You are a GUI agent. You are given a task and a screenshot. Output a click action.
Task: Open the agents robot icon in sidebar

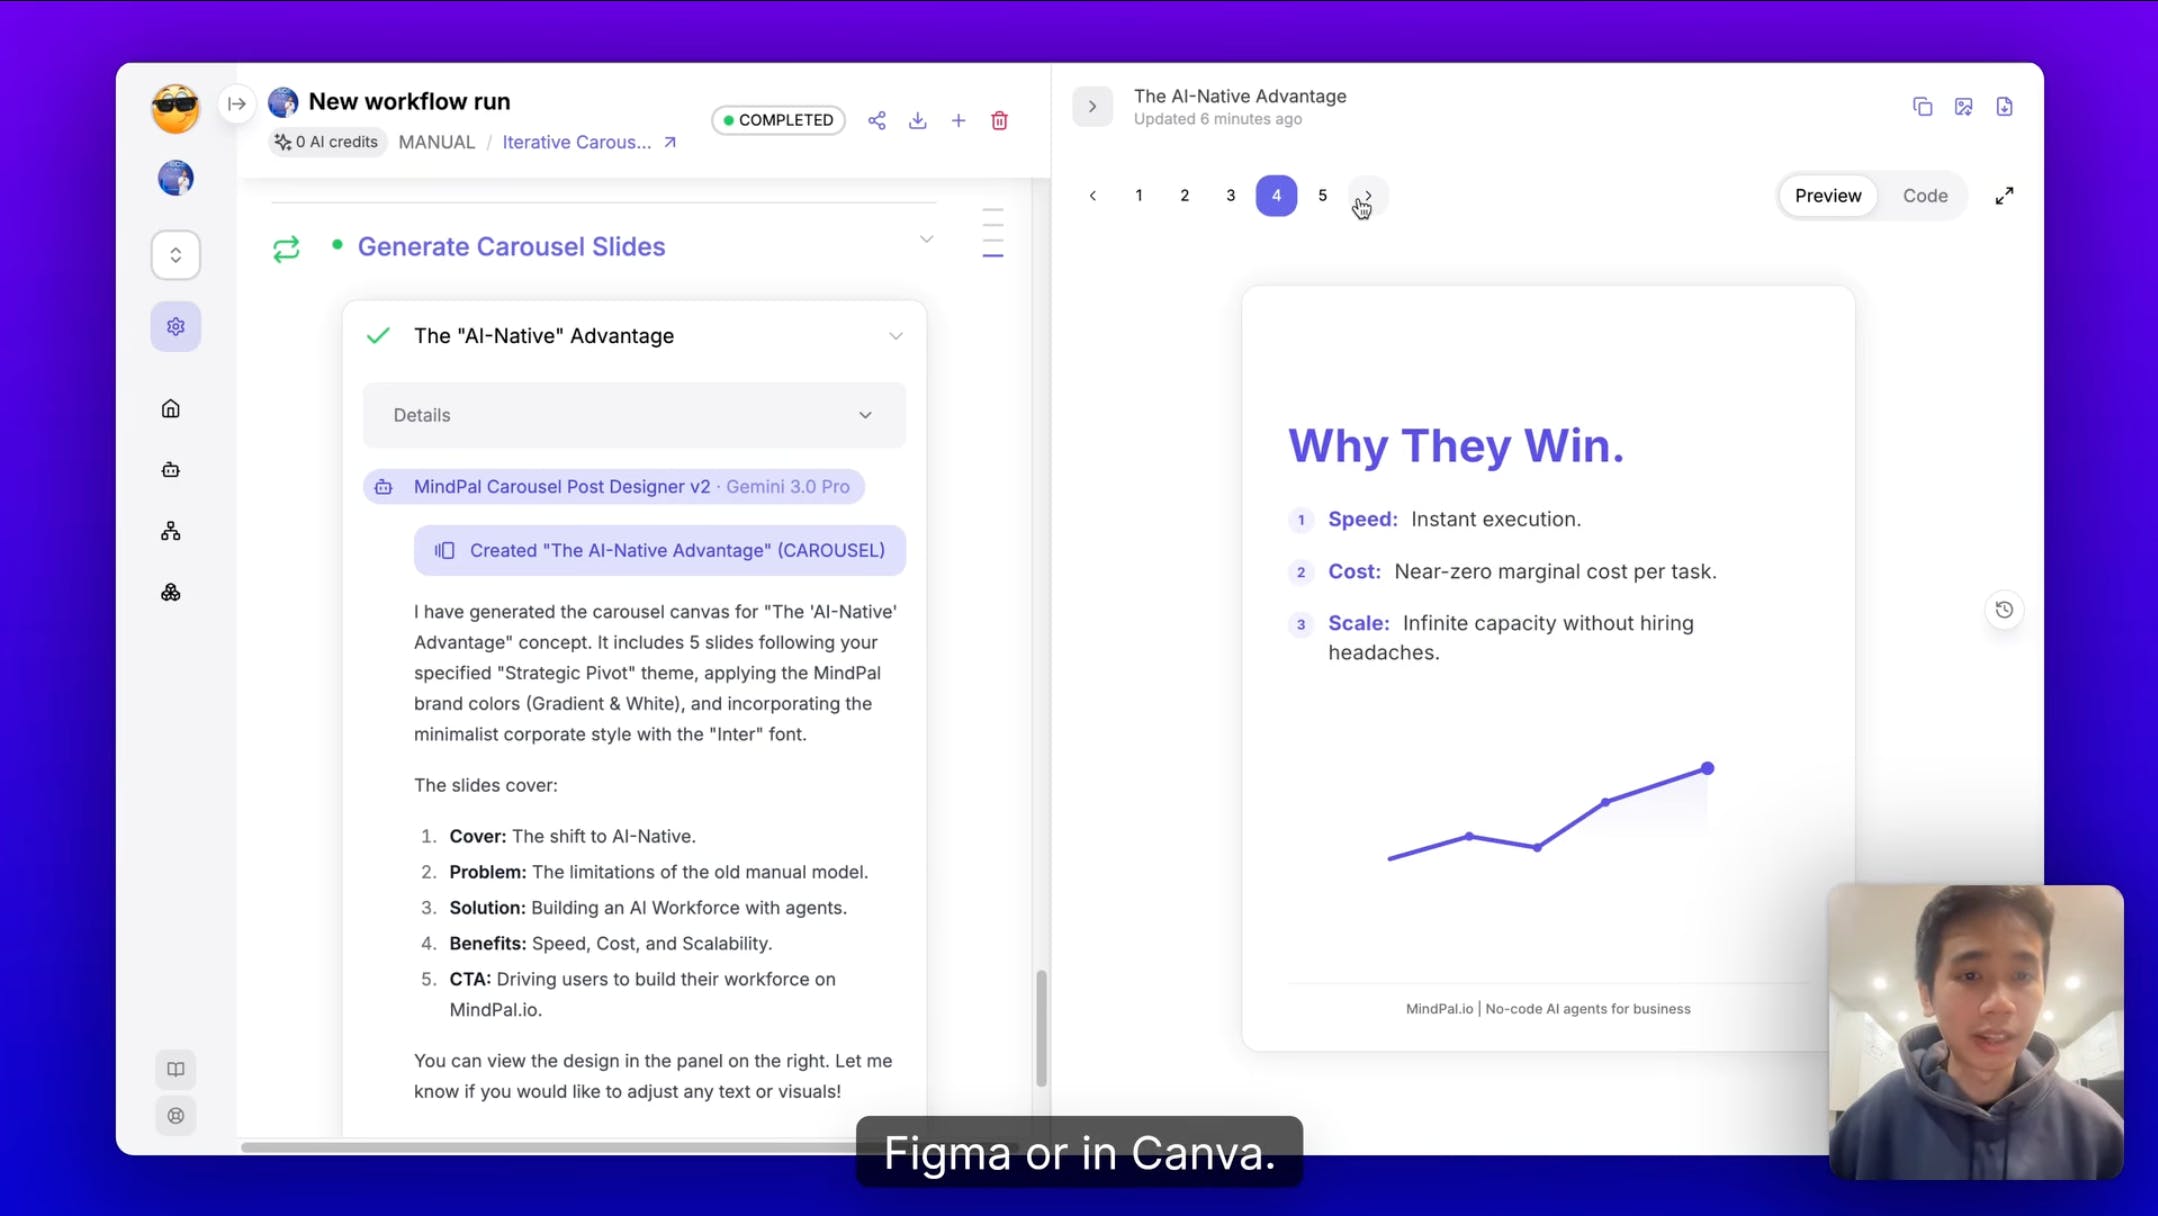171,470
